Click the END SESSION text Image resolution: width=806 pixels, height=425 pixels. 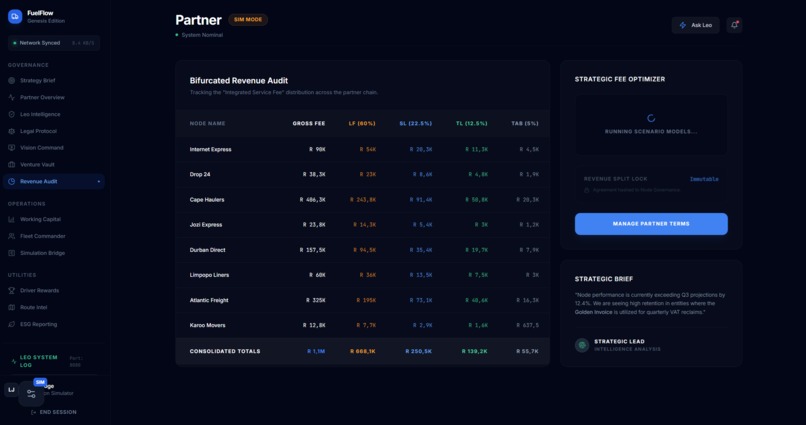click(x=58, y=412)
